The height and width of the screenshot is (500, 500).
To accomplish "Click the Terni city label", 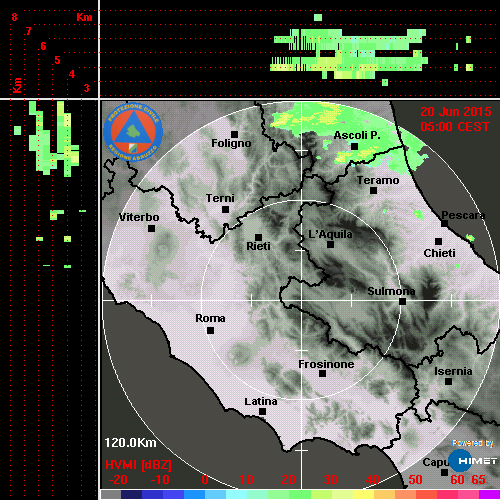I will tap(220, 198).
